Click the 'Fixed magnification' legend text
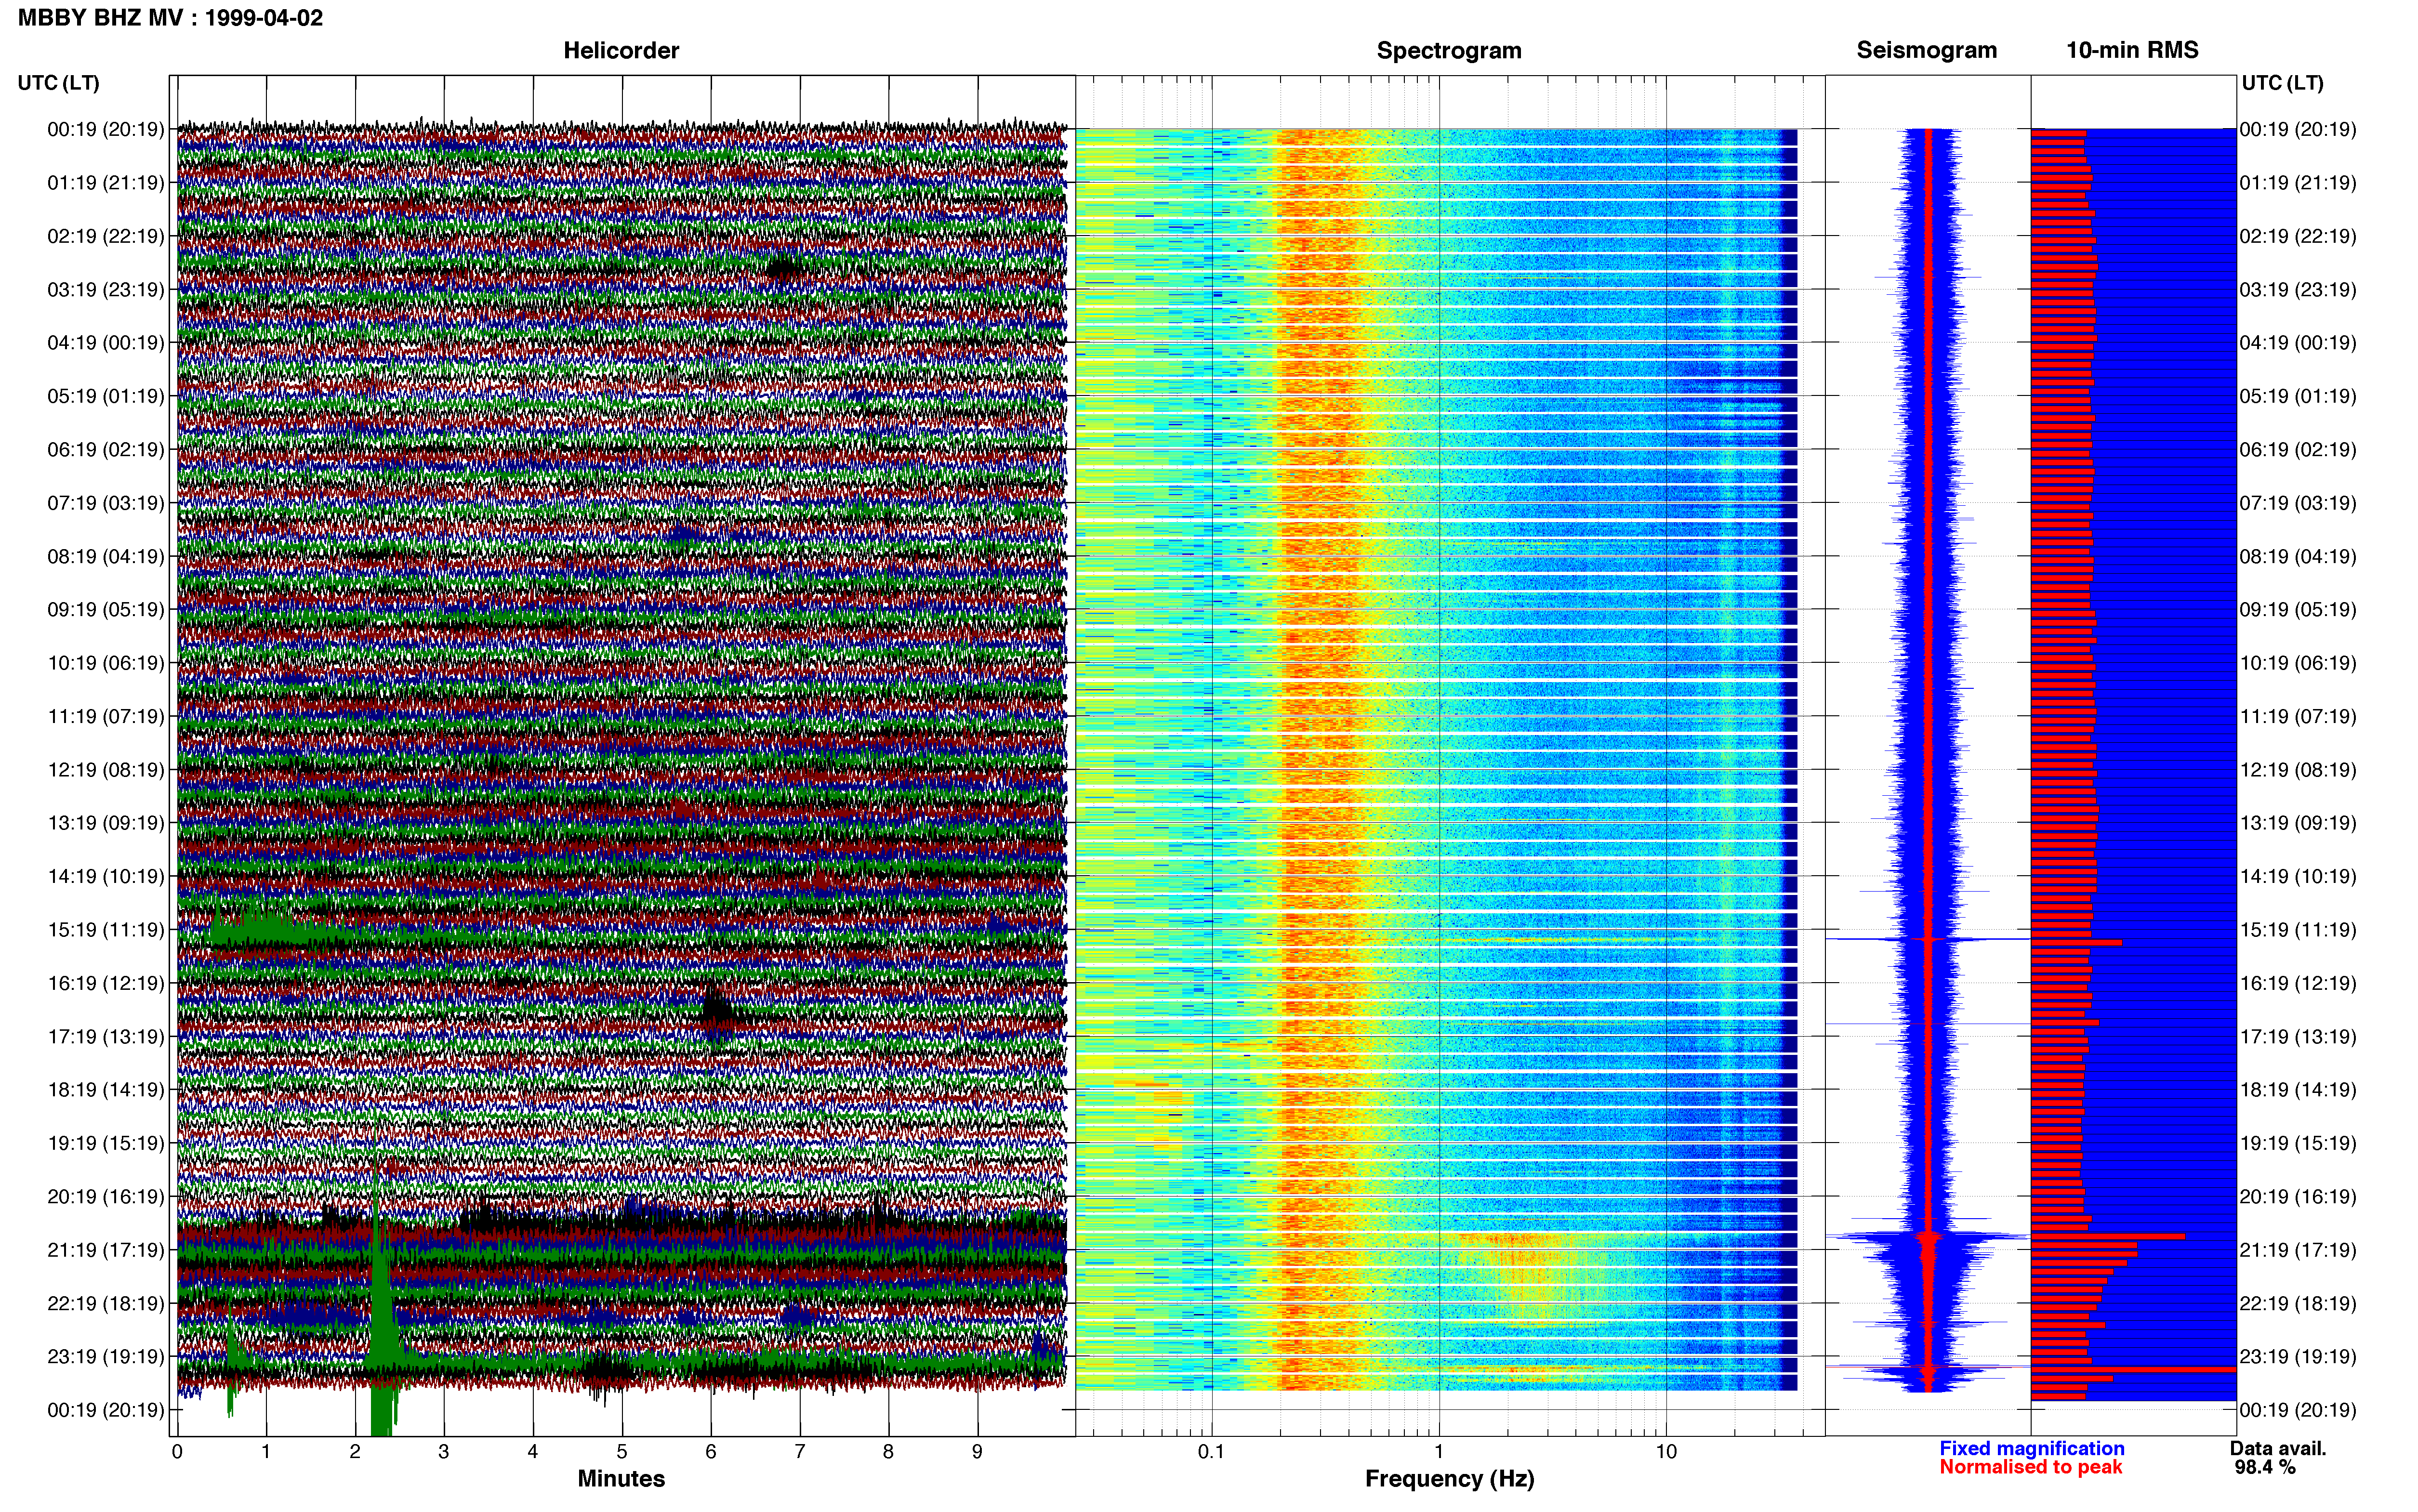 (x=2031, y=1448)
